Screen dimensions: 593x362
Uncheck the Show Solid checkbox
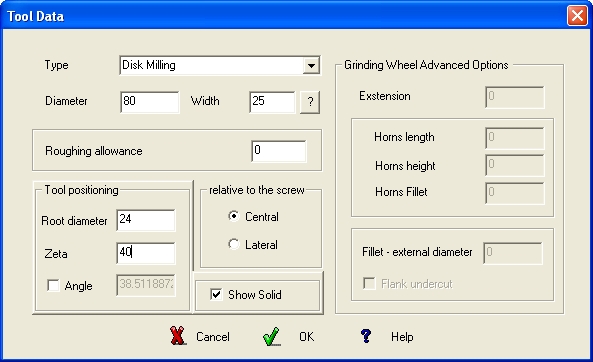click(x=216, y=294)
